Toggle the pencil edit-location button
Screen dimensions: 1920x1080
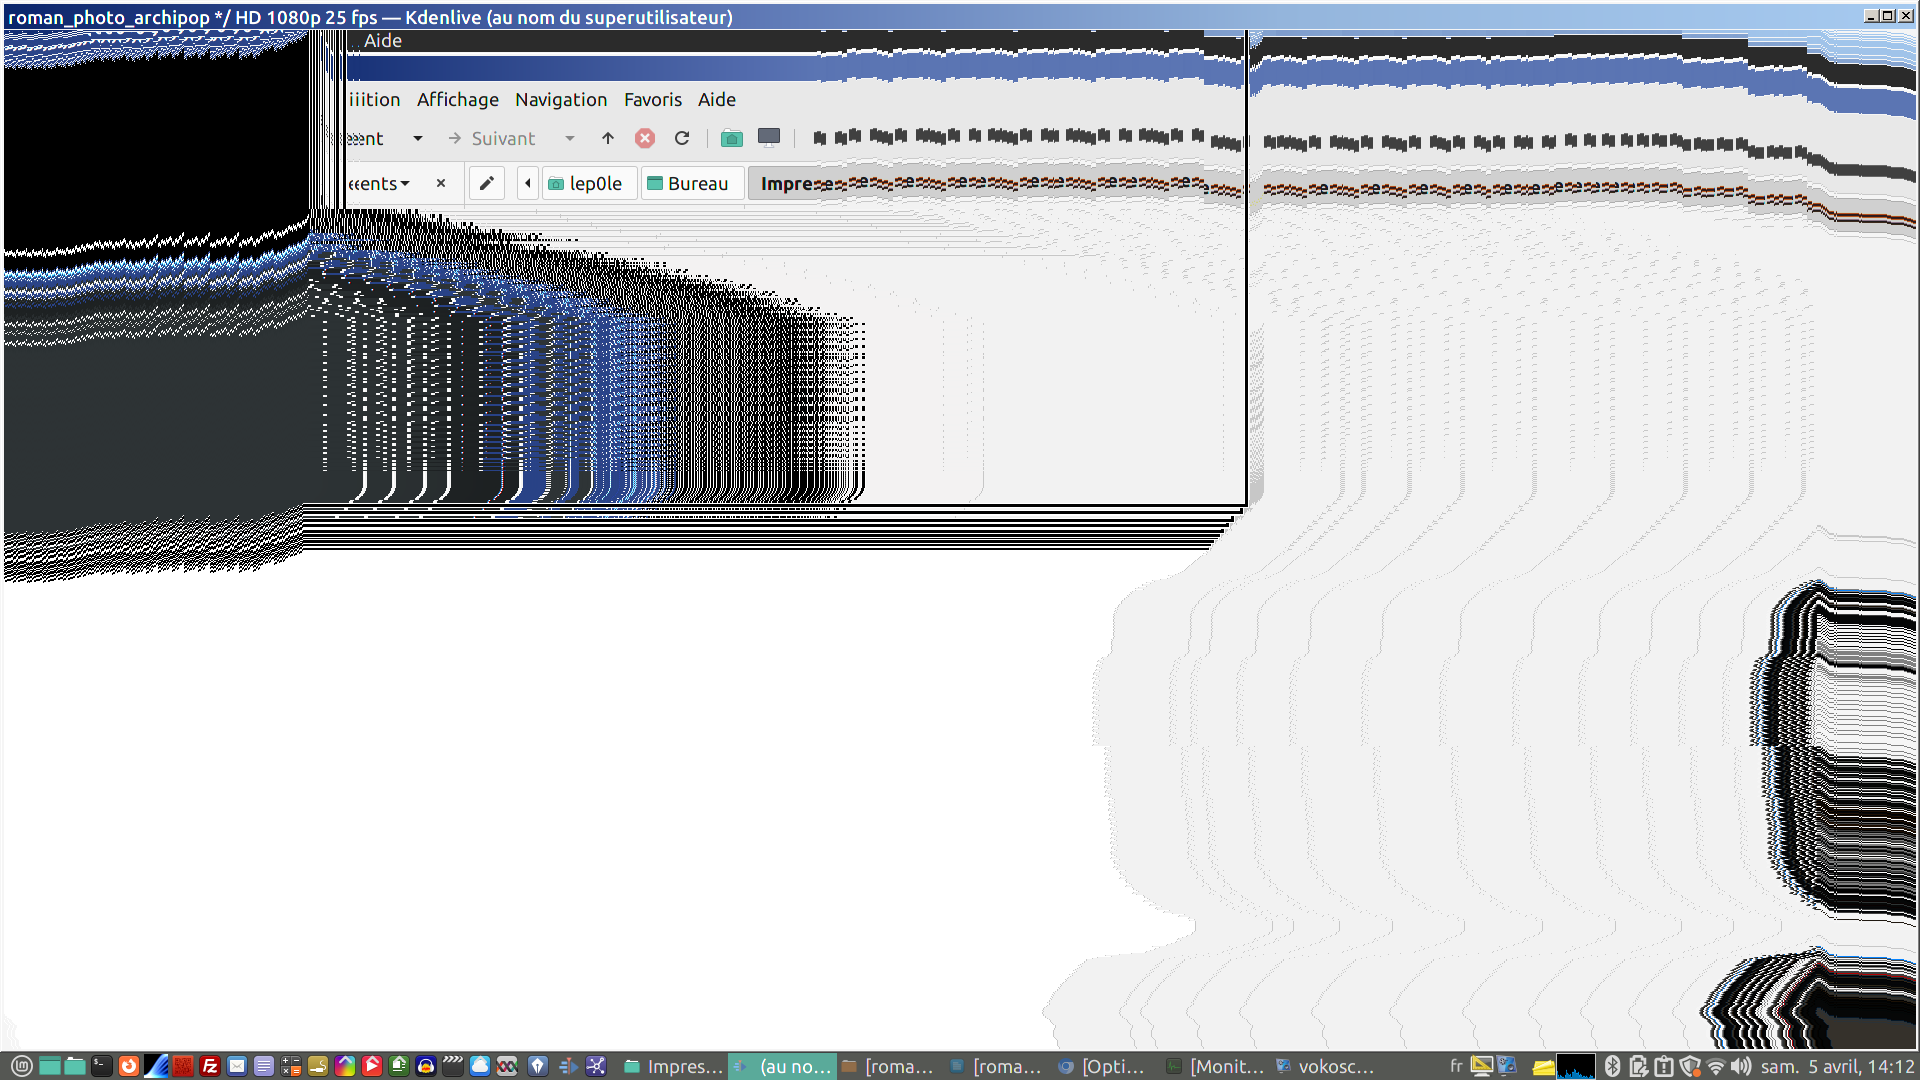487,183
